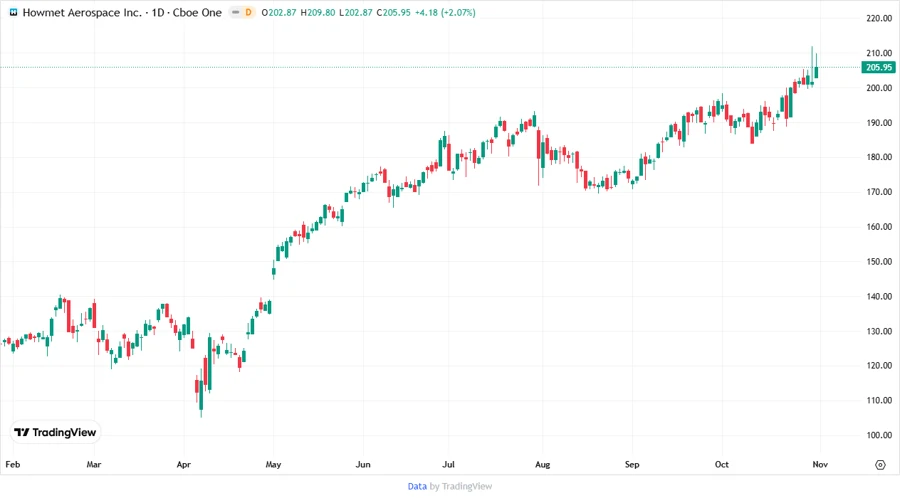Click the Nov label on time axis
The height and width of the screenshot is (498, 900).
[820, 464]
